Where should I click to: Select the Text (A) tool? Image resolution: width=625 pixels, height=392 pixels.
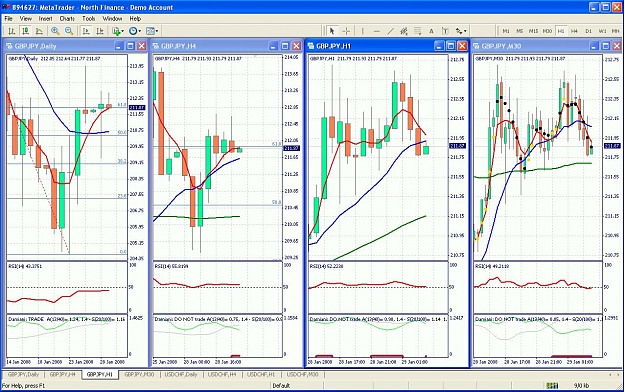(x=431, y=31)
